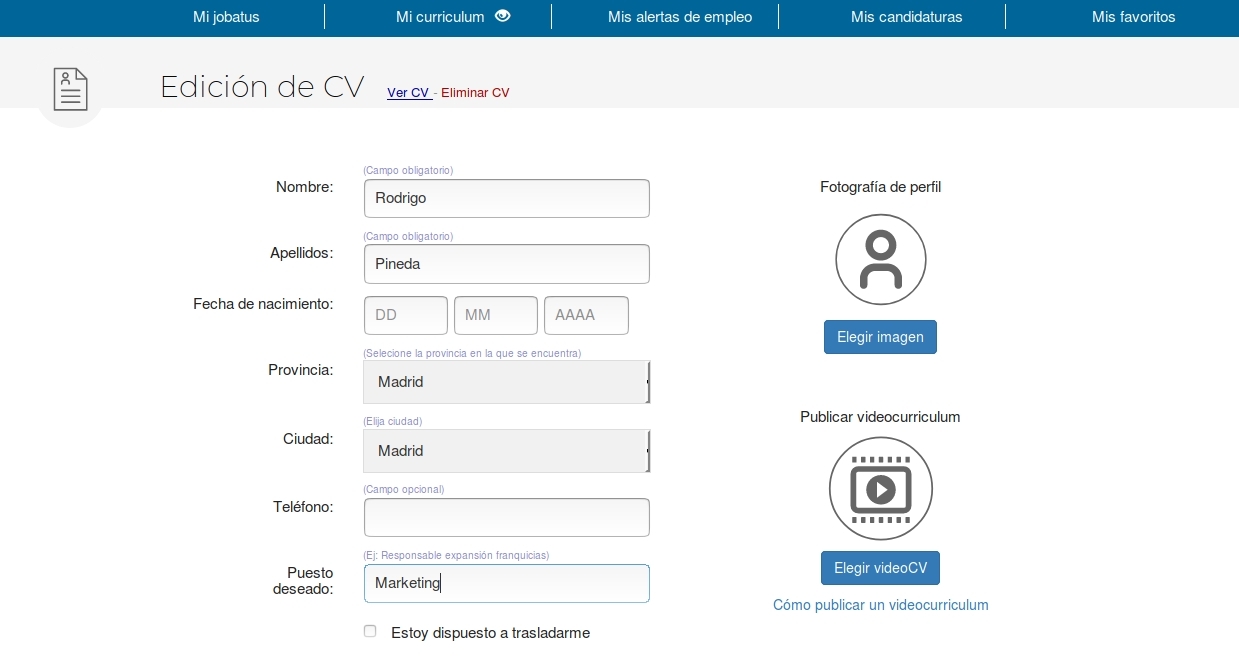The width and height of the screenshot is (1239, 661).
Task: Expand the Ciudad dropdown
Action: click(x=506, y=451)
